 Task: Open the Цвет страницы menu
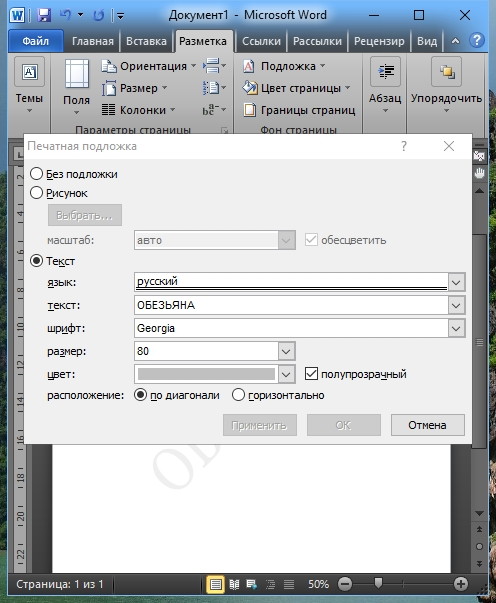296,88
